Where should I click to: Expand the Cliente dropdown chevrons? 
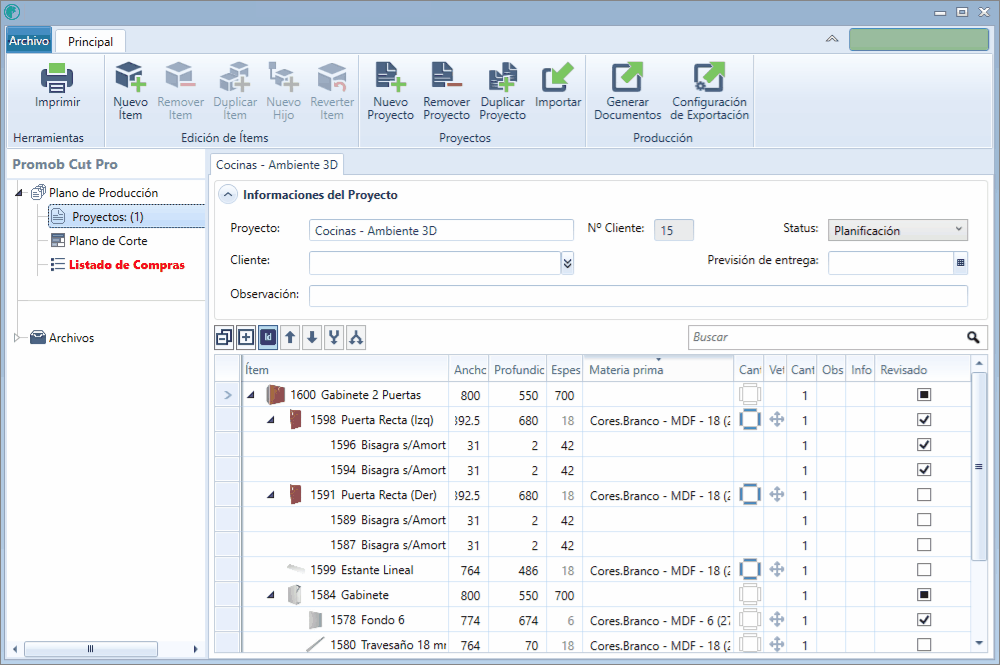coord(567,263)
